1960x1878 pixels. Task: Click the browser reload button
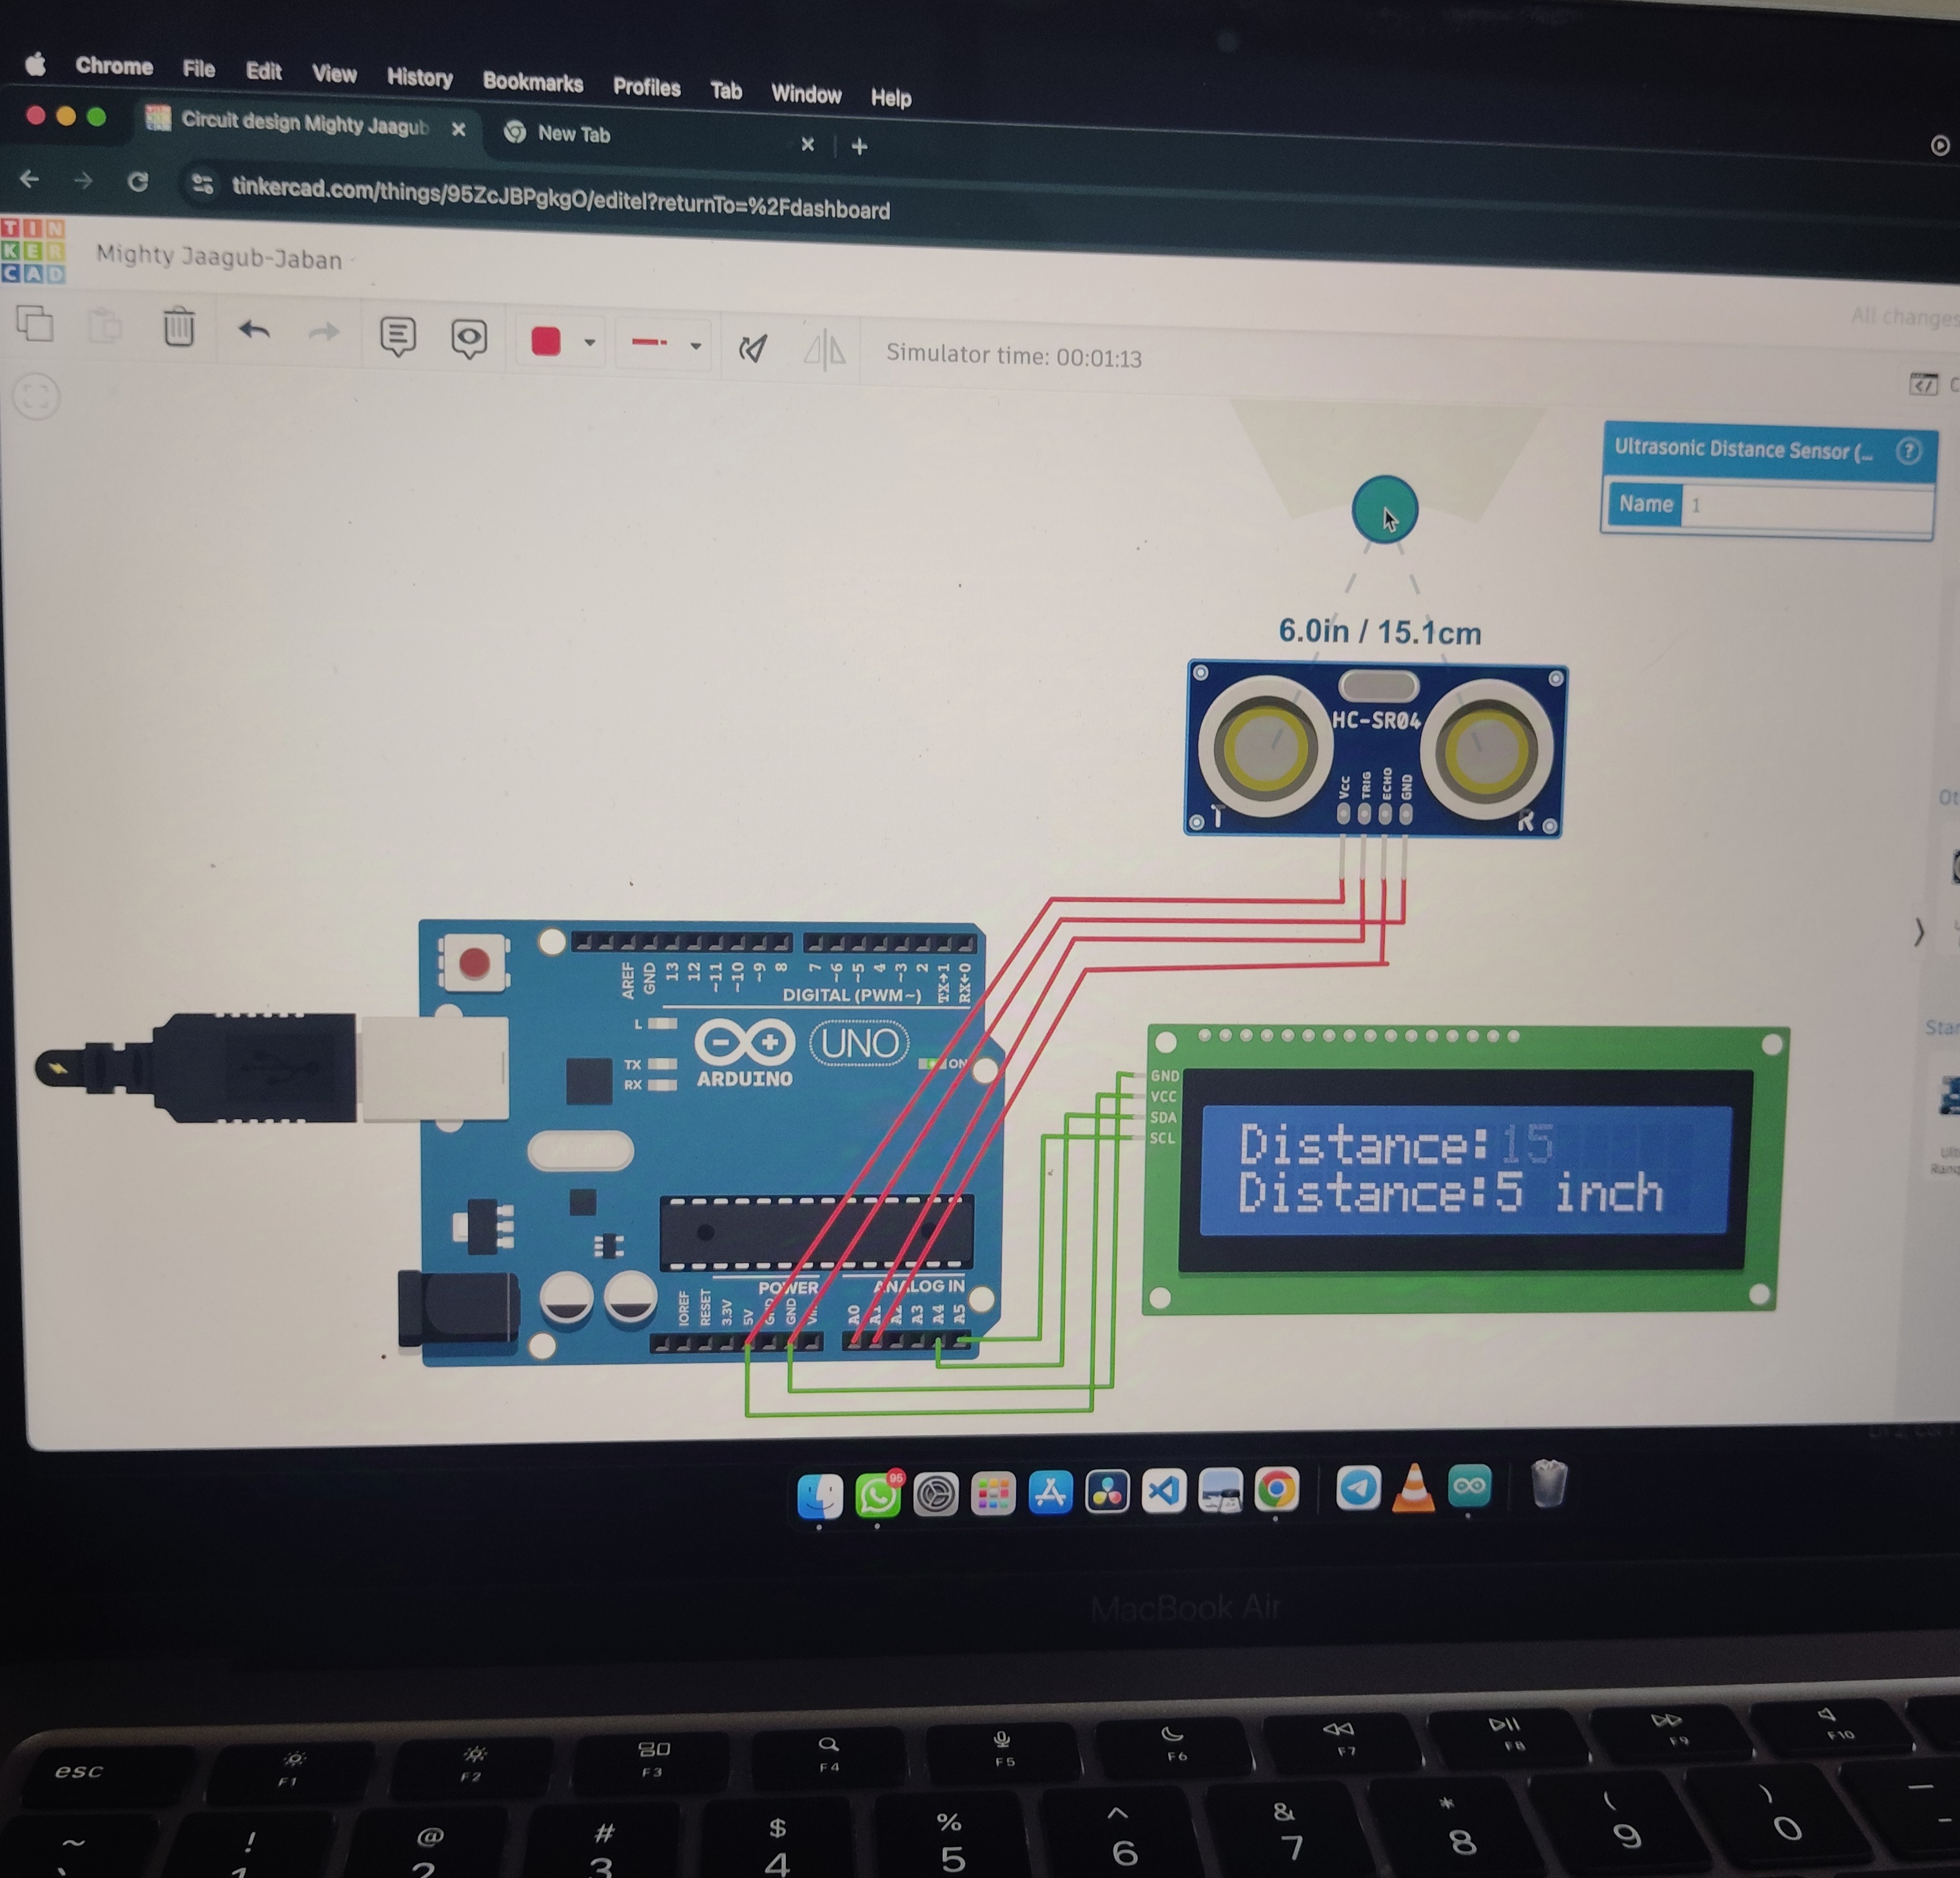click(x=138, y=182)
